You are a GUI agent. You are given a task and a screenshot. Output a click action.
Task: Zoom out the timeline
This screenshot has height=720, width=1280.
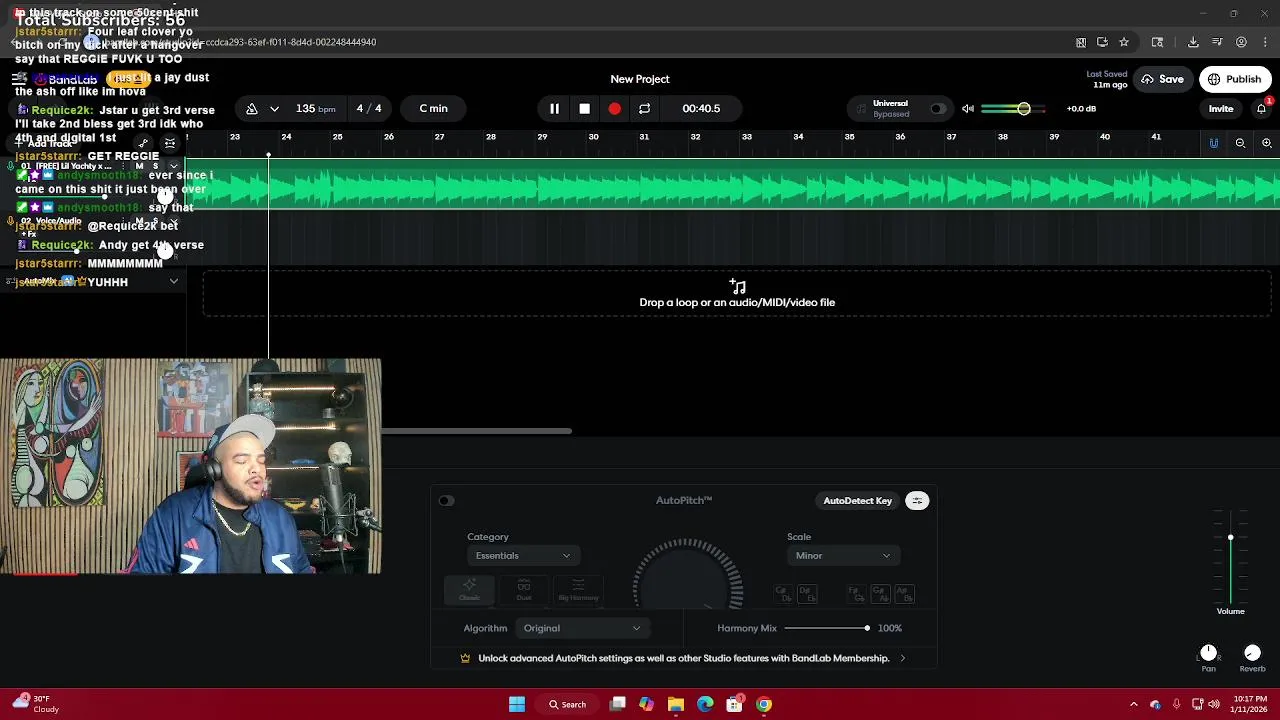tap(1240, 144)
